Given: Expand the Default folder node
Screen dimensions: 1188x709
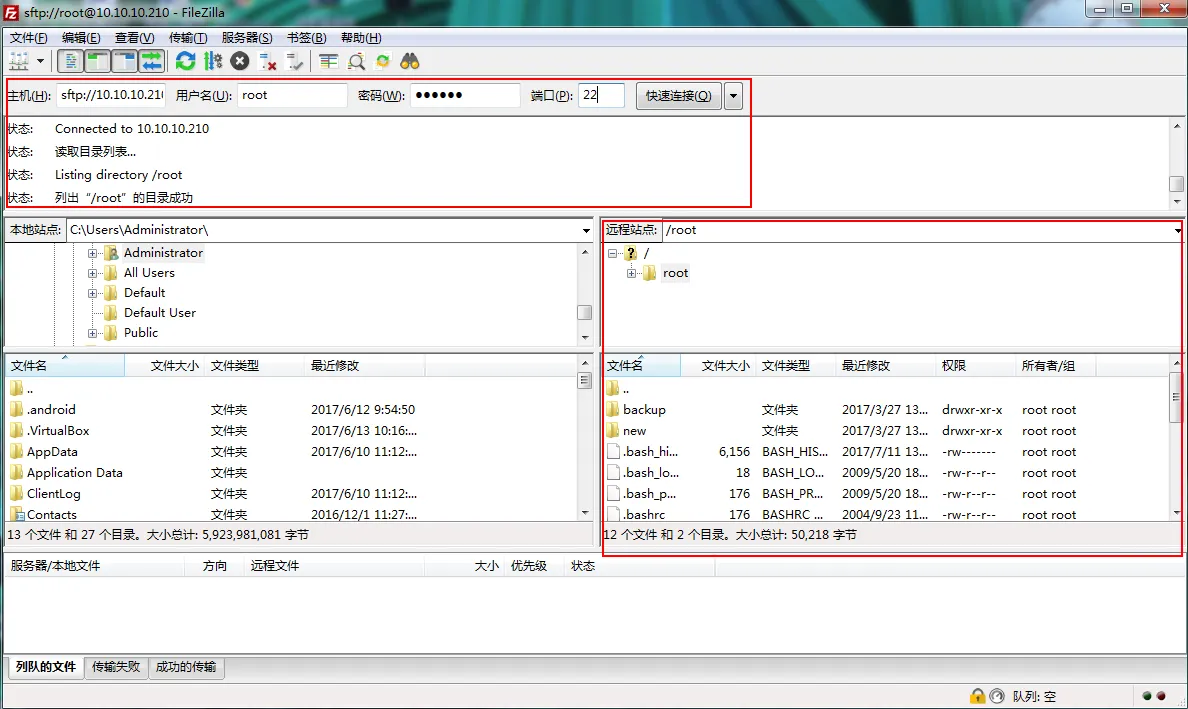Looking at the screenshot, I should (92, 293).
